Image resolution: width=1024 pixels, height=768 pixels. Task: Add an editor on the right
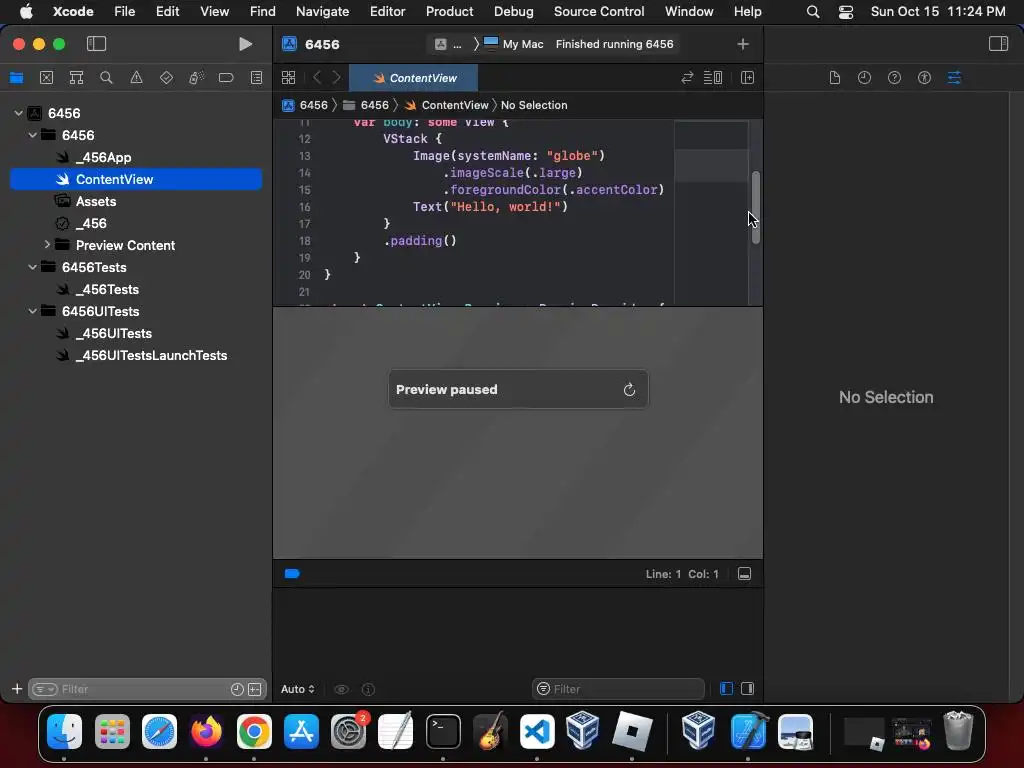[748, 78]
